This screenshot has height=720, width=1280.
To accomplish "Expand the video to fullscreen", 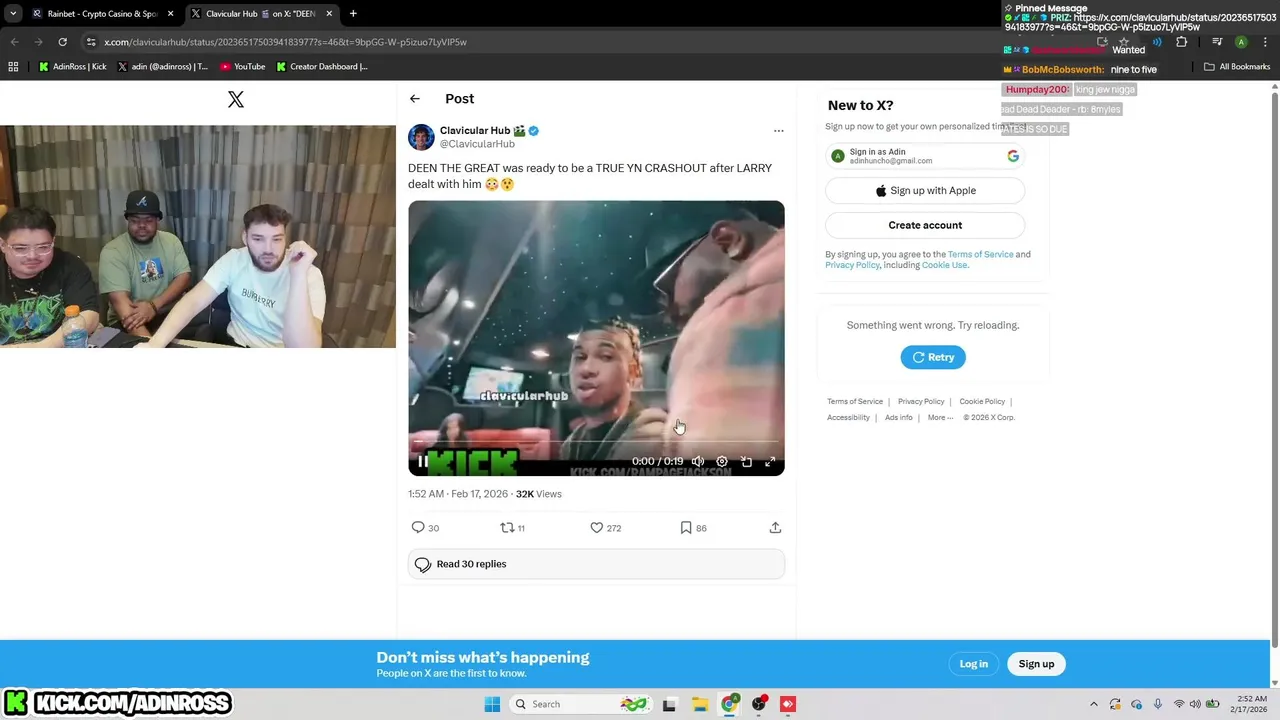I will [770, 462].
